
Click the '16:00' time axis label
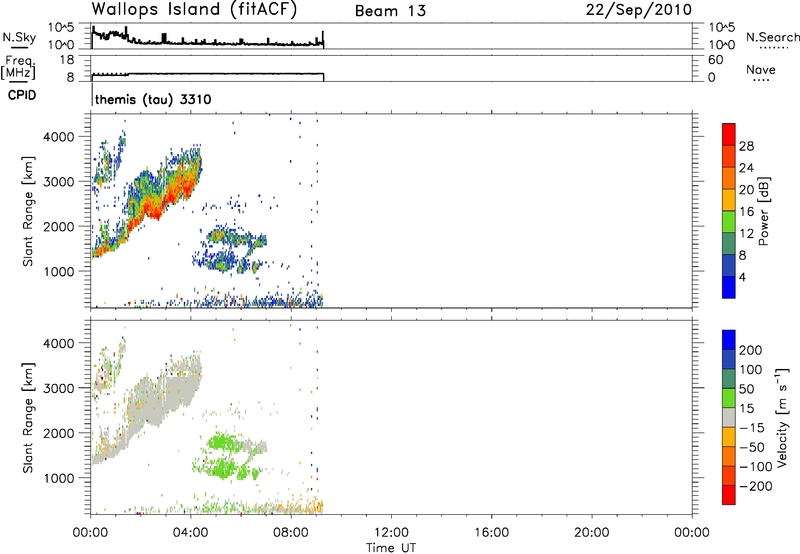(491, 533)
